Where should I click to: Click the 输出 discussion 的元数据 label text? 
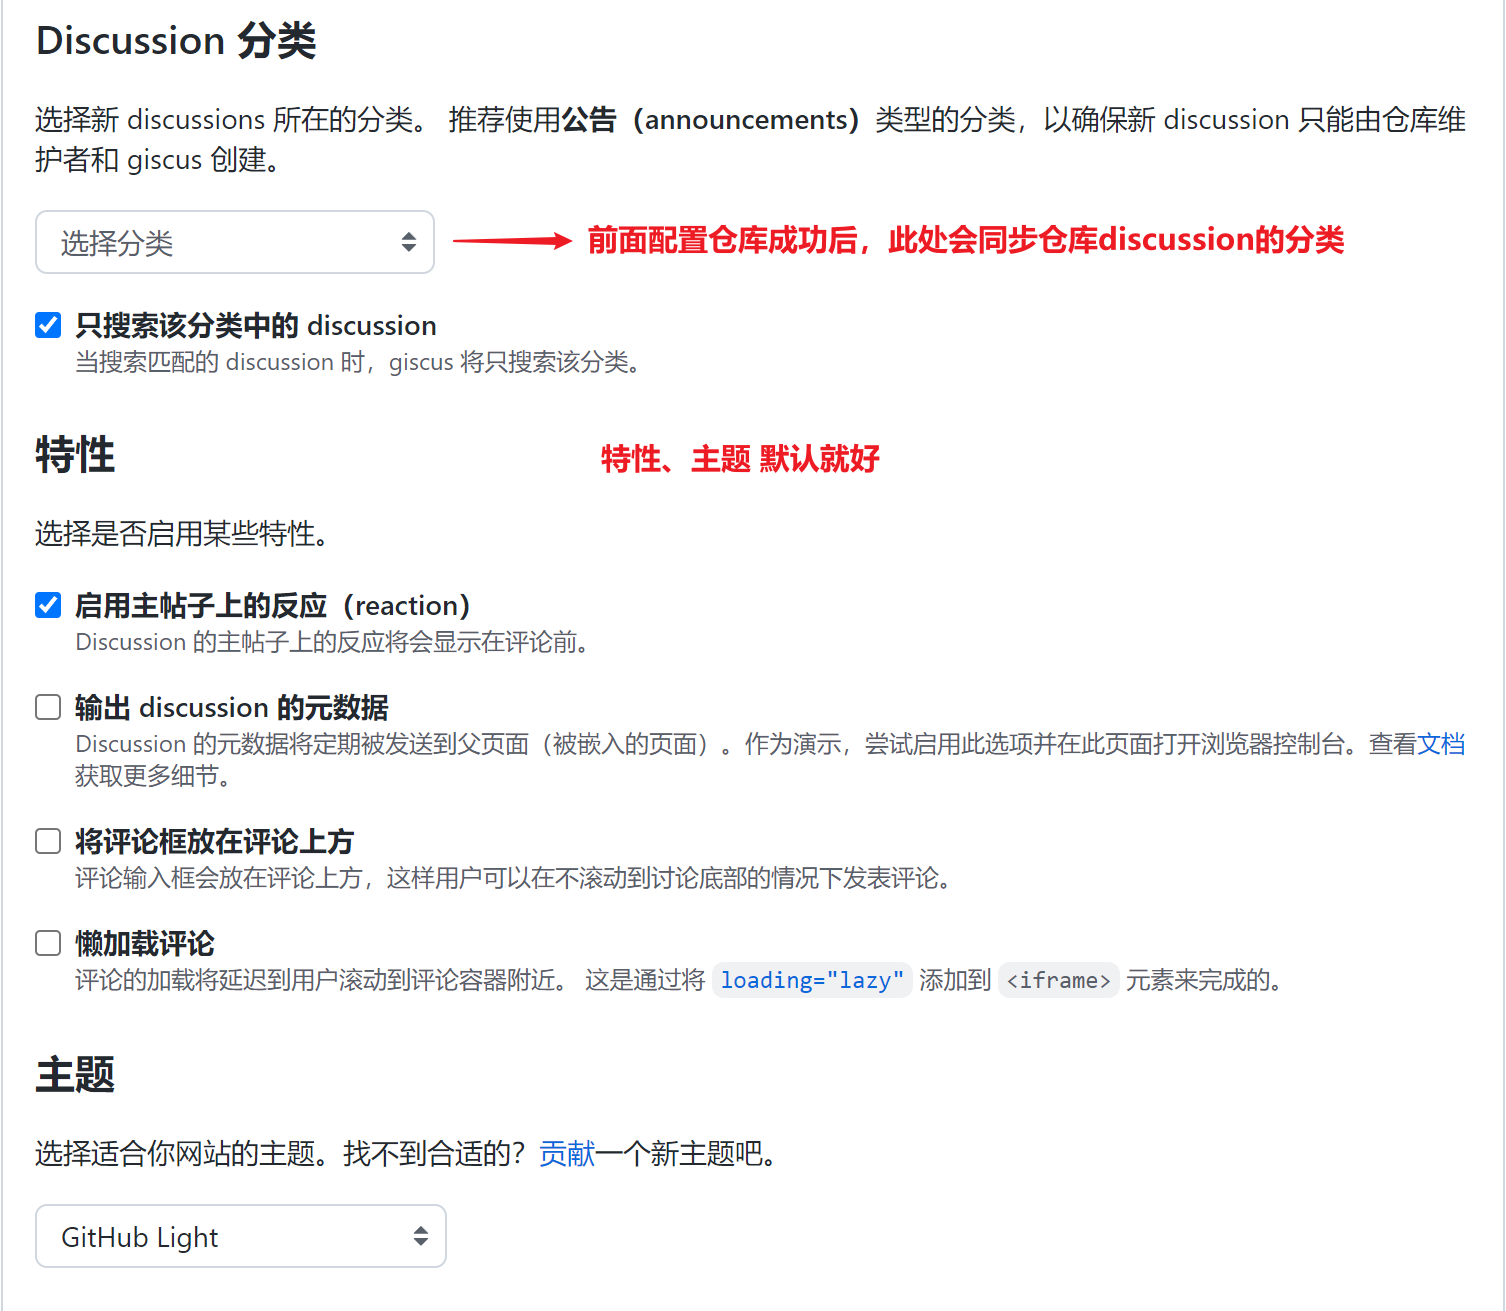pos(231,707)
